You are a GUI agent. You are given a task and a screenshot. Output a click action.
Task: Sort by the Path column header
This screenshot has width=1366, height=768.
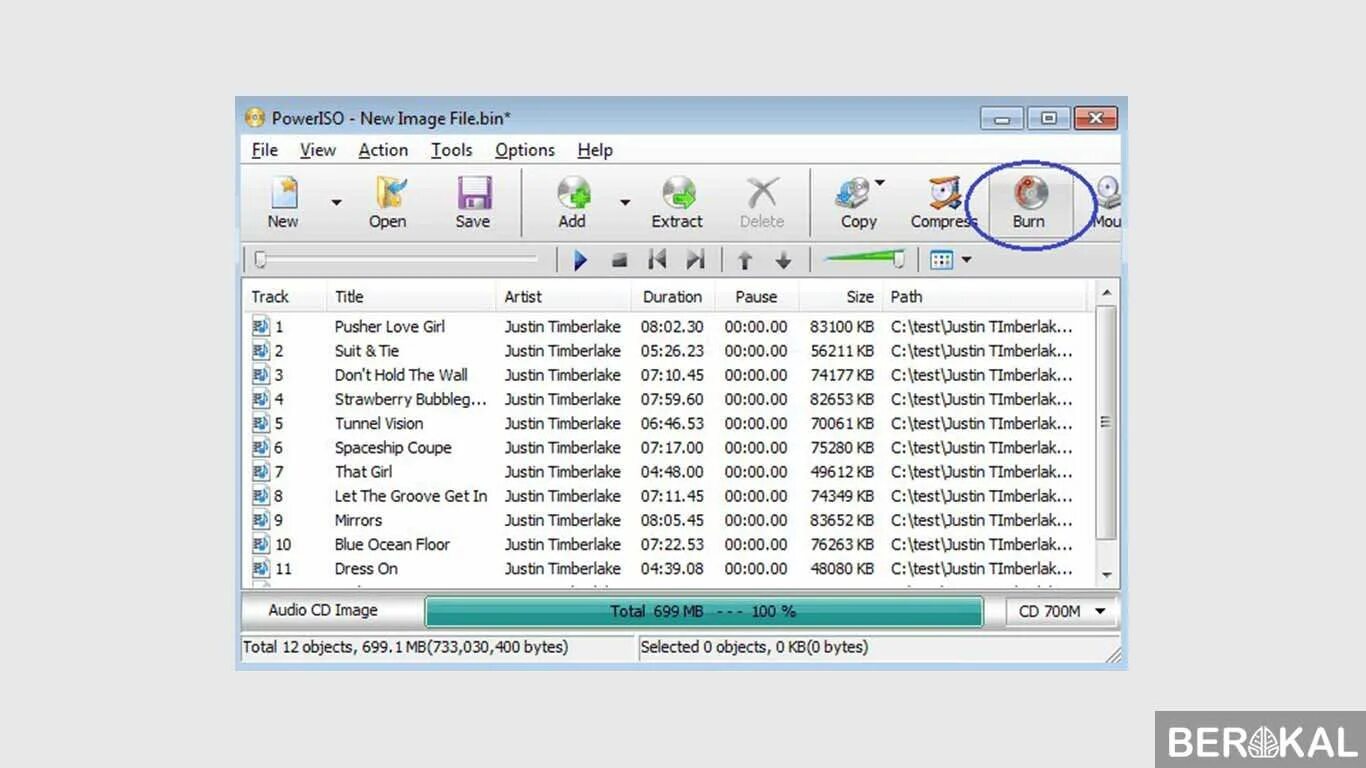pyautogui.click(x=985, y=297)
